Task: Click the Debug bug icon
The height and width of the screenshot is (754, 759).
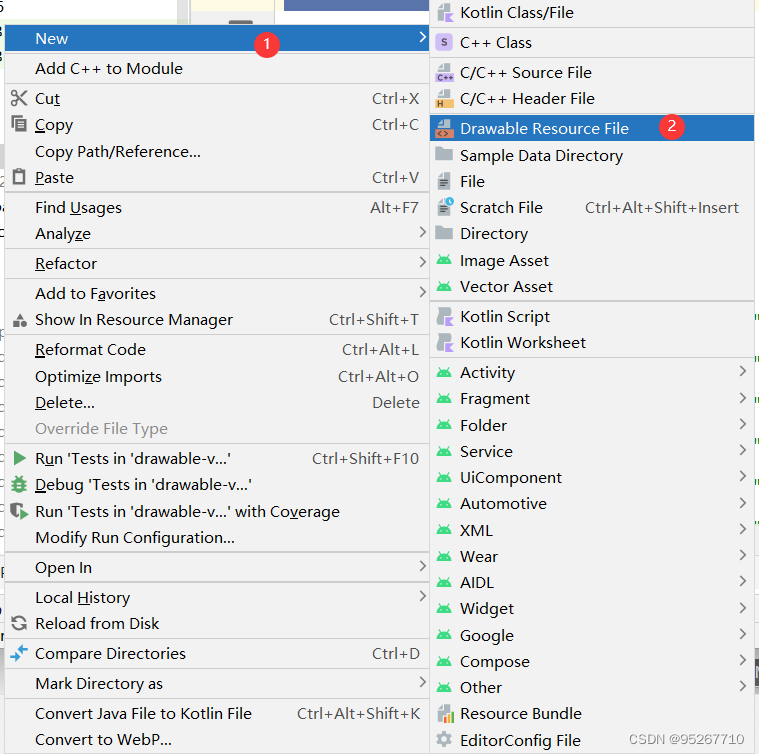Action: 19,484
